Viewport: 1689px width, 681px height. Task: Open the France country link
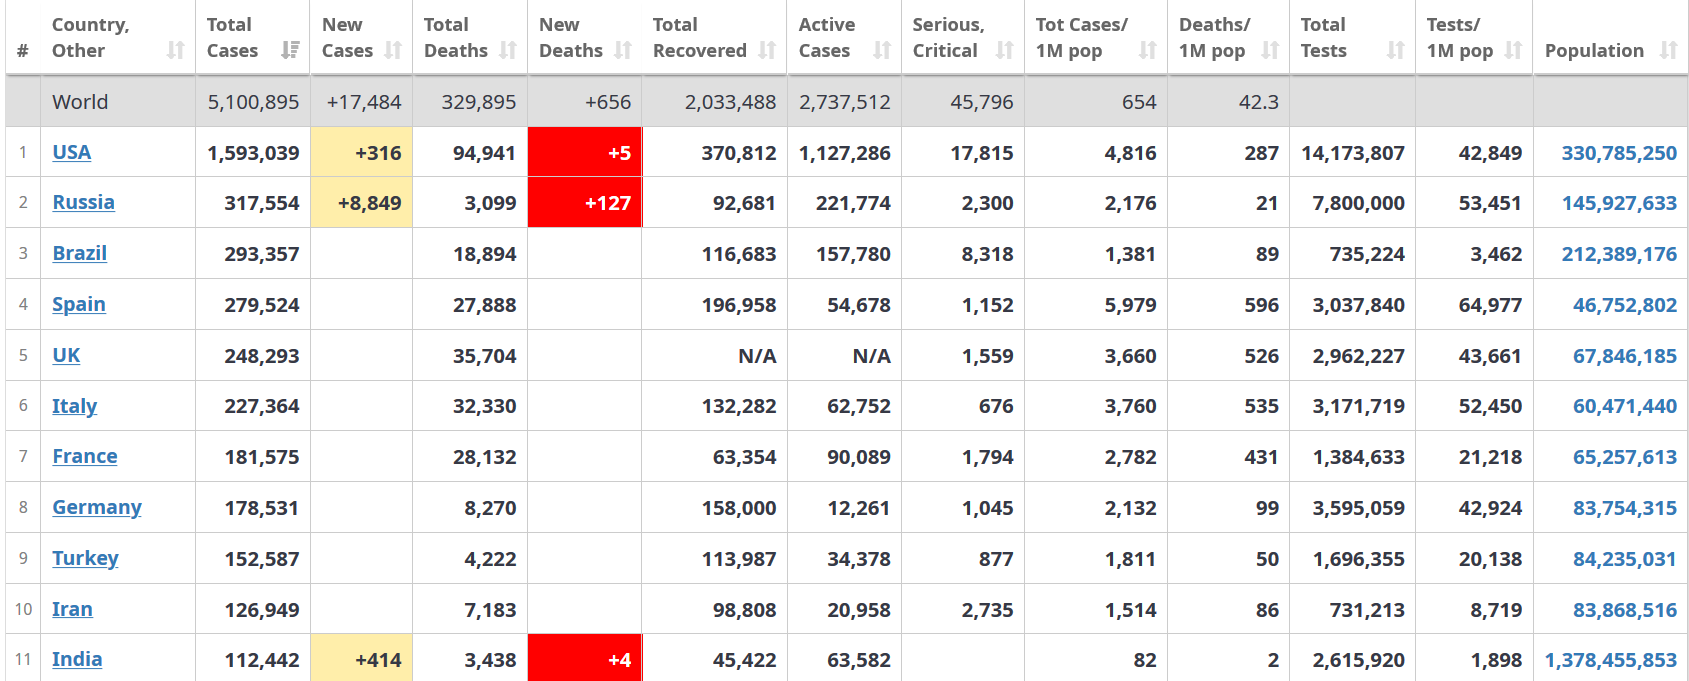tap(85, 456)
